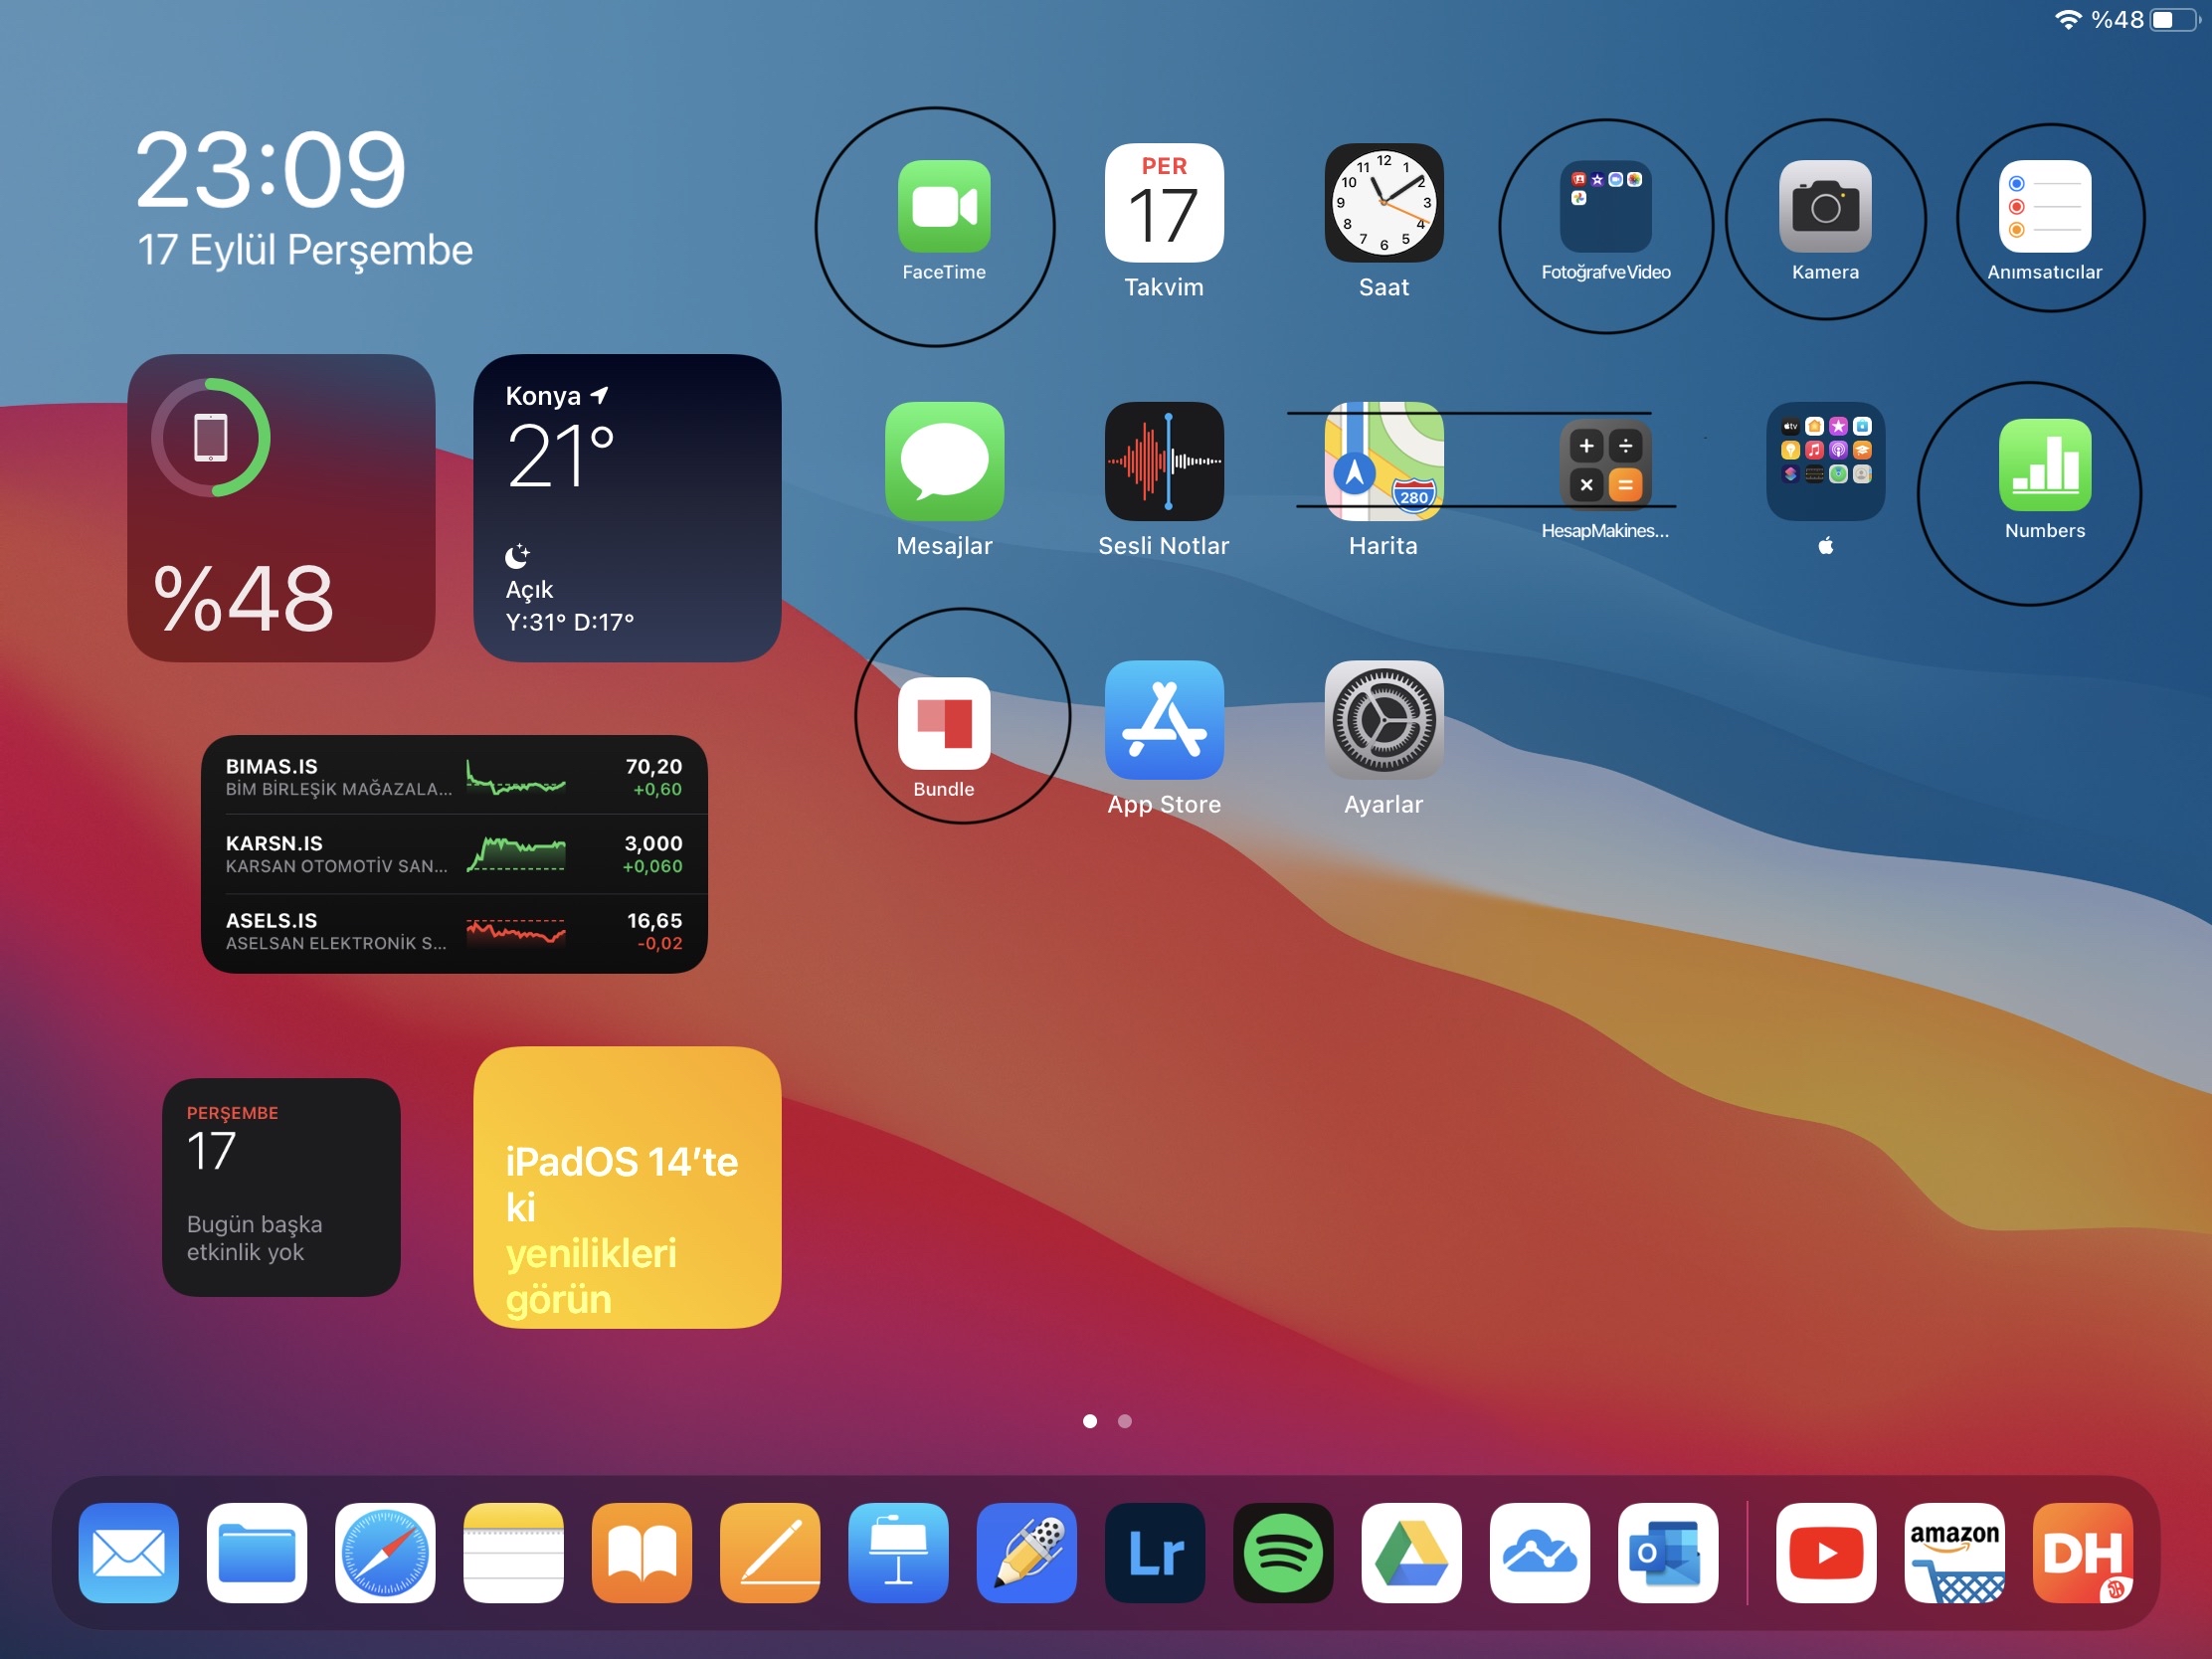
Task: Select BIMAS.IS stock row
Action: coord(454,776)
